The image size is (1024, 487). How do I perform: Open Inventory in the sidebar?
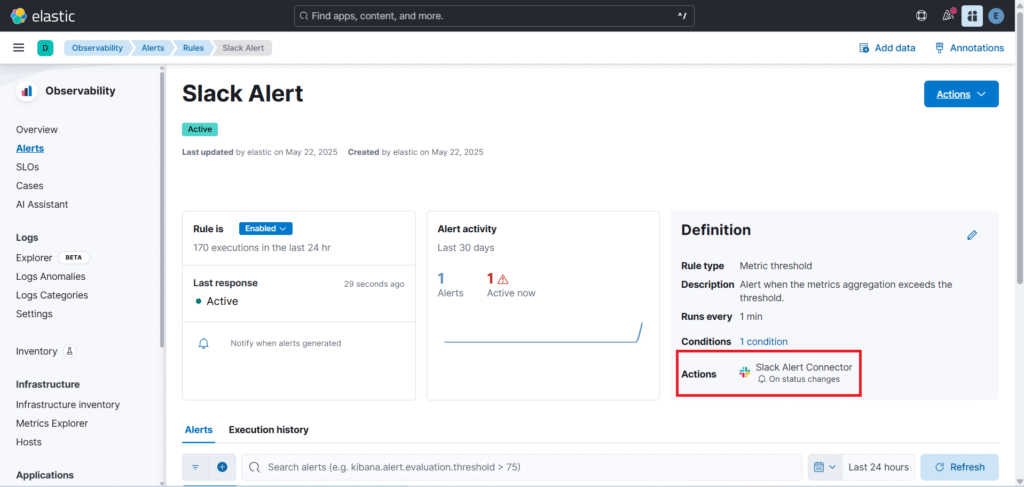[37, 351]
